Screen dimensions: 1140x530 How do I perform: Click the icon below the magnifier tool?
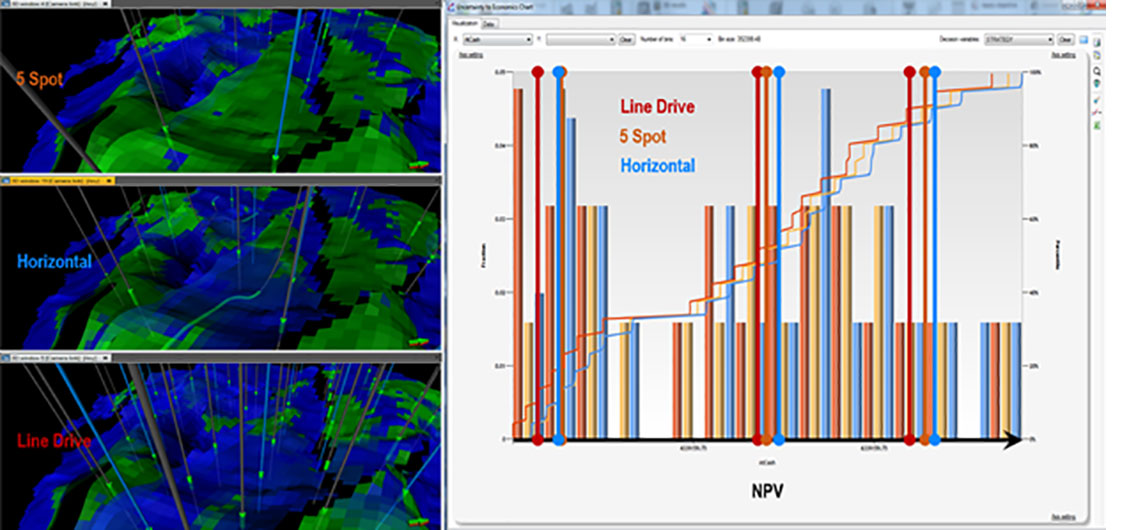1098,86
